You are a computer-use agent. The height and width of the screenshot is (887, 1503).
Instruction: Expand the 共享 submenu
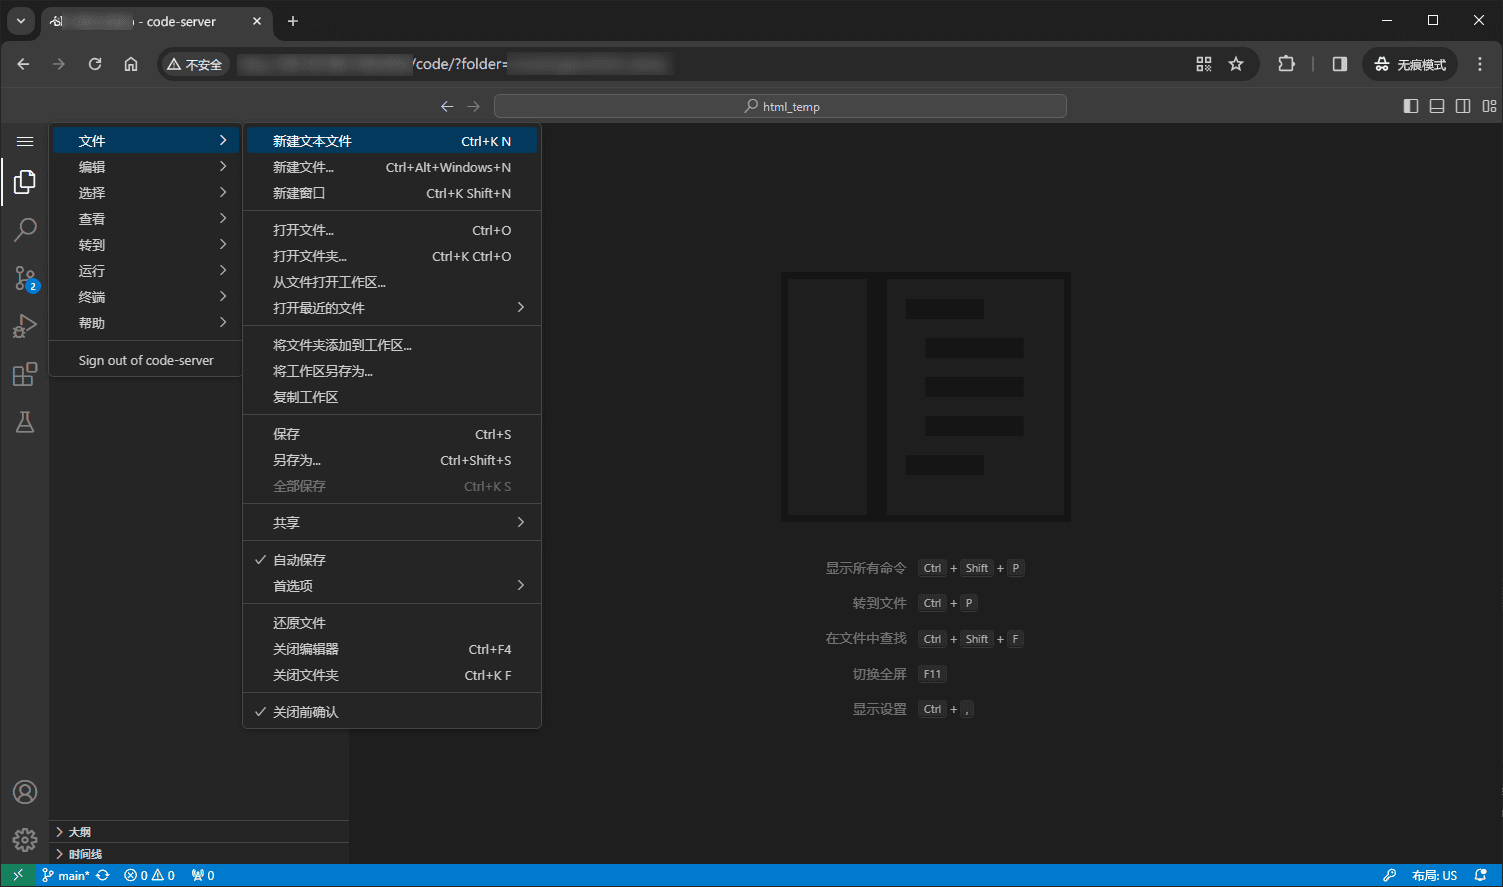(x=392, y=523)
